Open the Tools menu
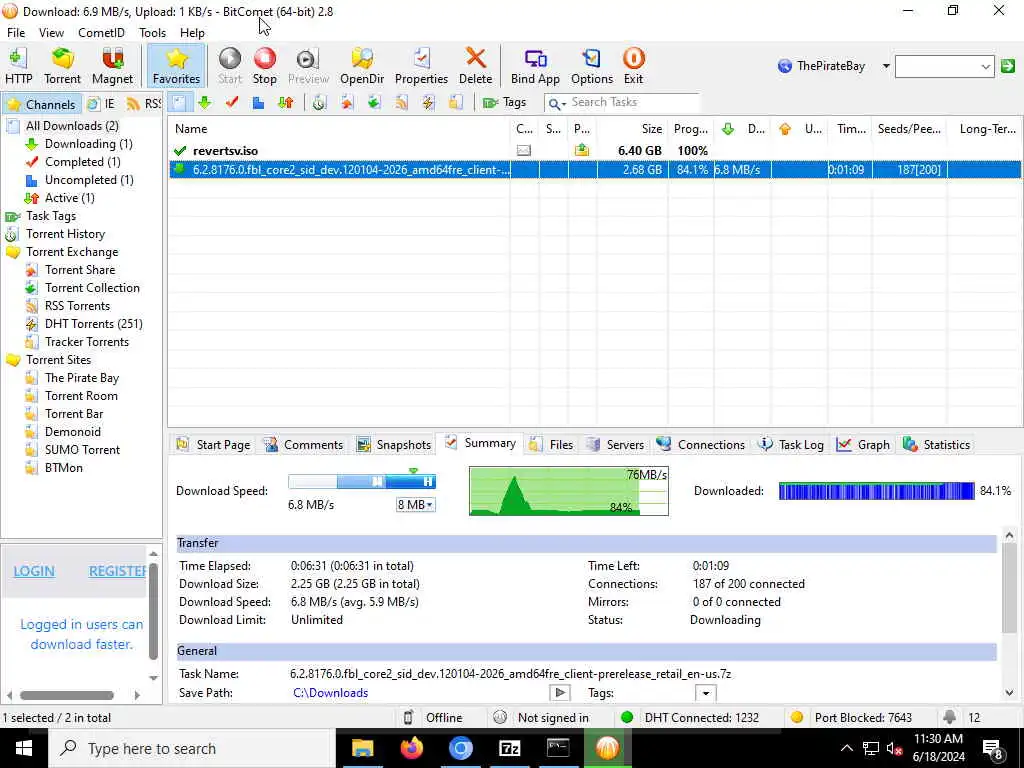Viewport: 1024px width, 768px height. [152, 33]
